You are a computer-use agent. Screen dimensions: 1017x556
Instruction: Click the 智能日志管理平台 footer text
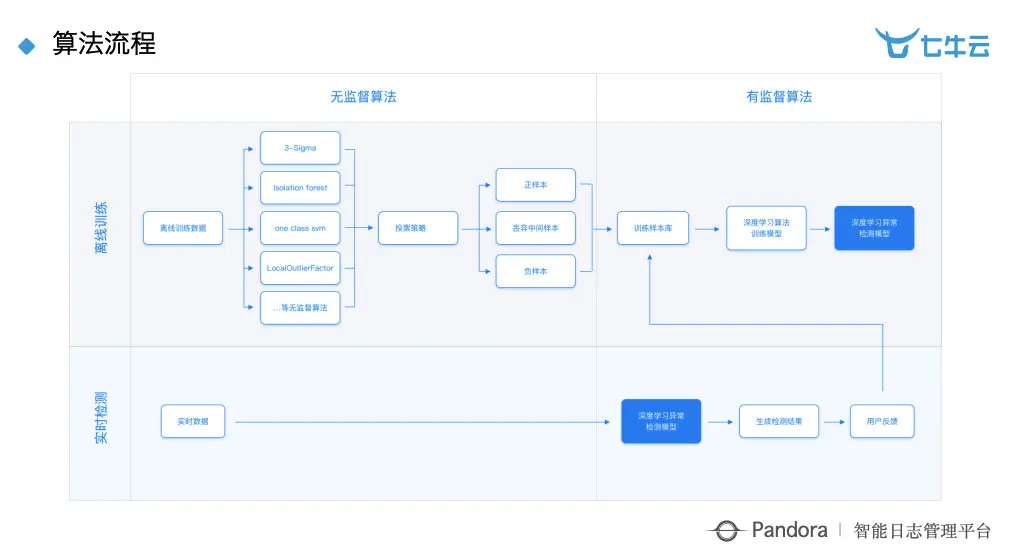tap(922, 531)
